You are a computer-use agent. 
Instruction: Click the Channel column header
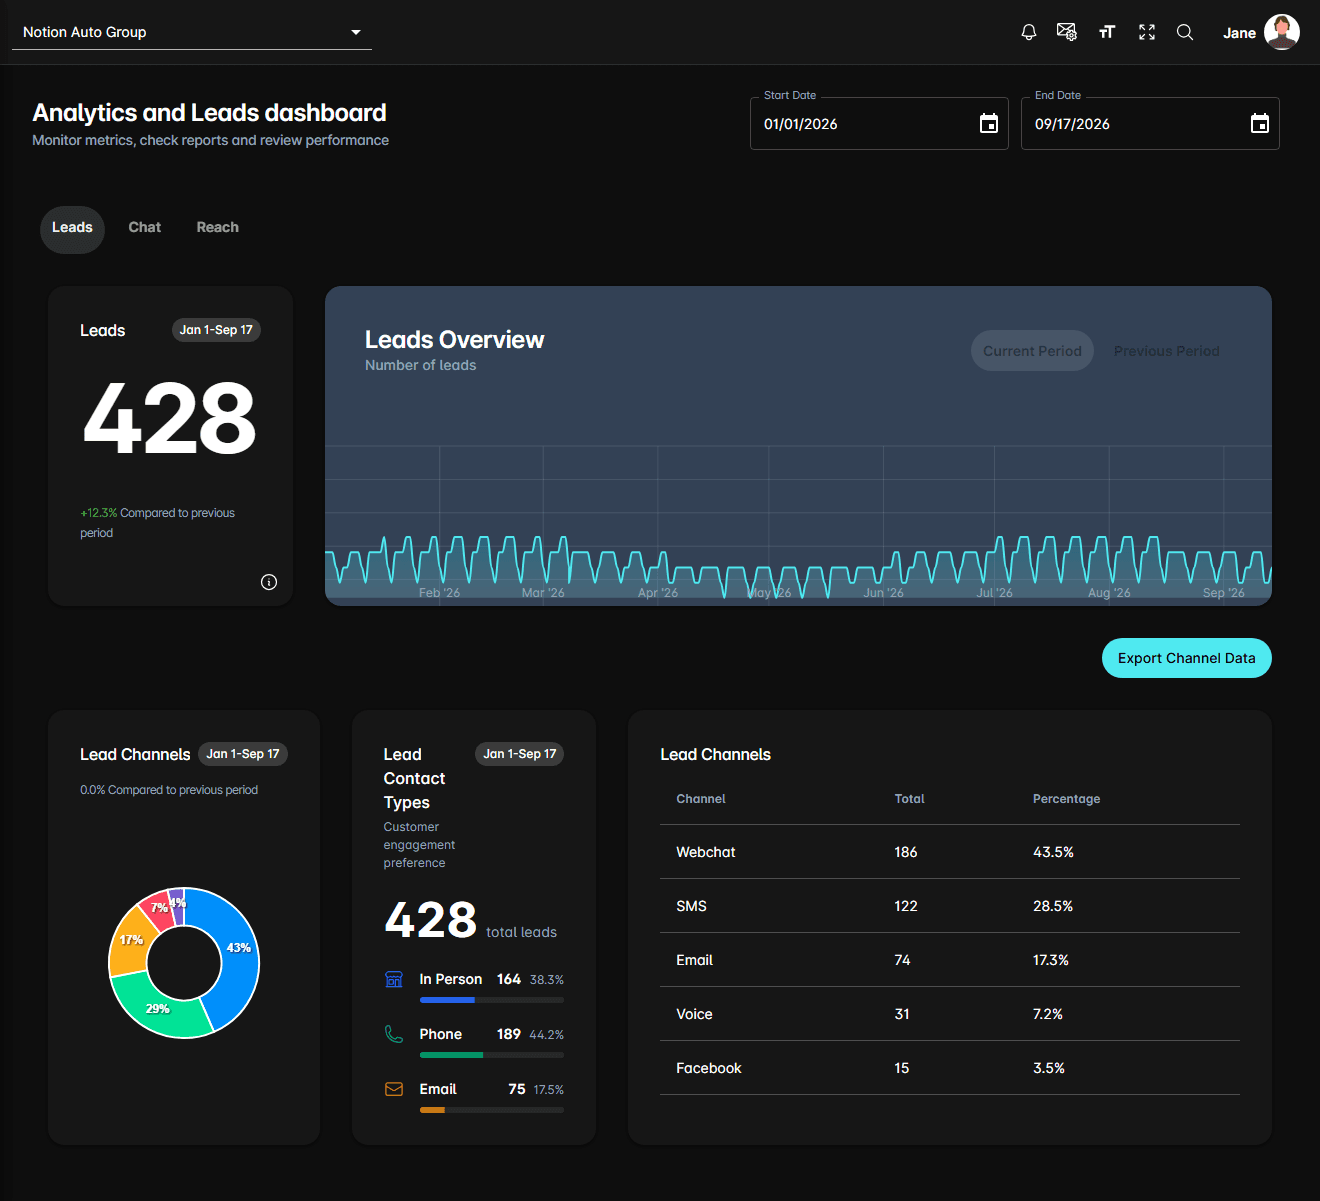(701, 799)
